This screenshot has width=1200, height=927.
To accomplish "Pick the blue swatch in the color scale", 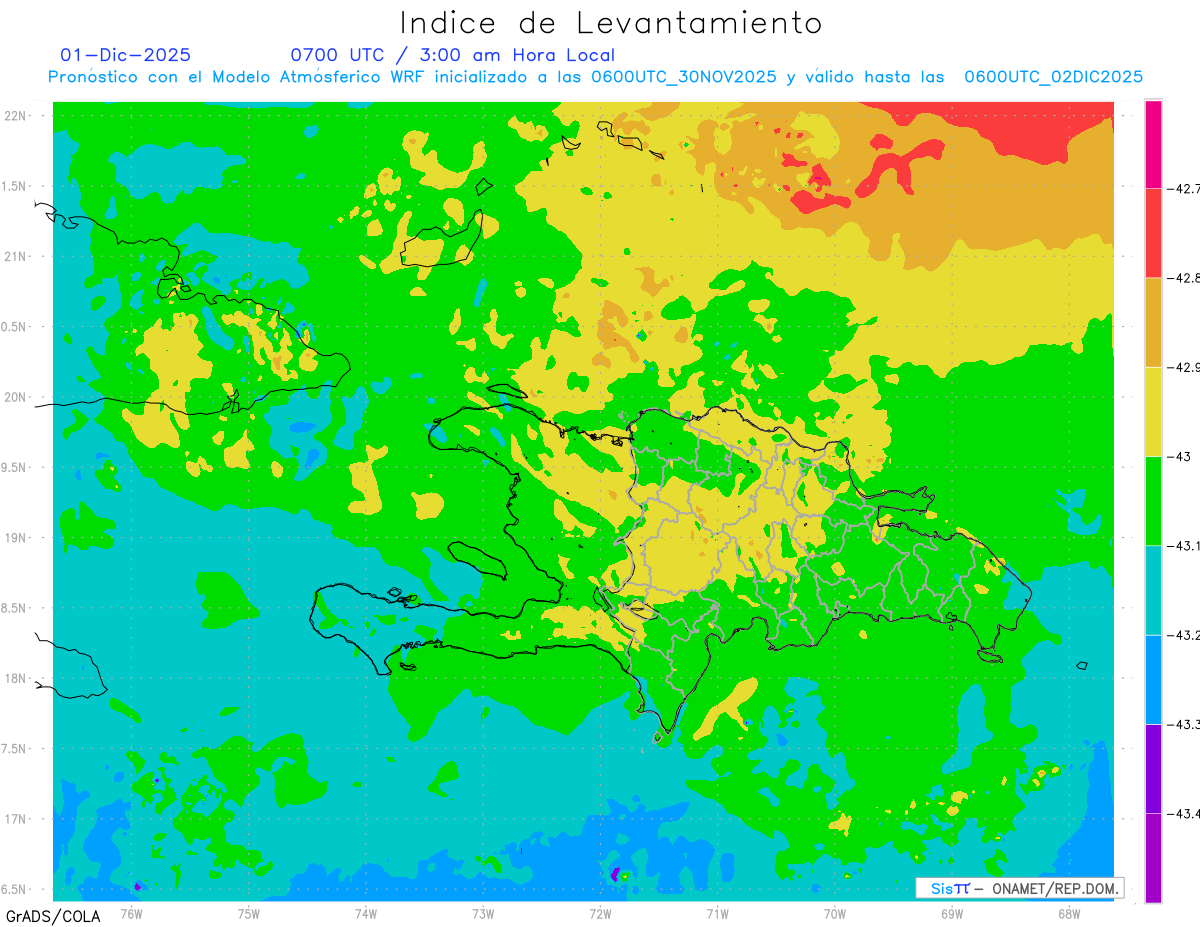I will click(x=1153, y=679).
